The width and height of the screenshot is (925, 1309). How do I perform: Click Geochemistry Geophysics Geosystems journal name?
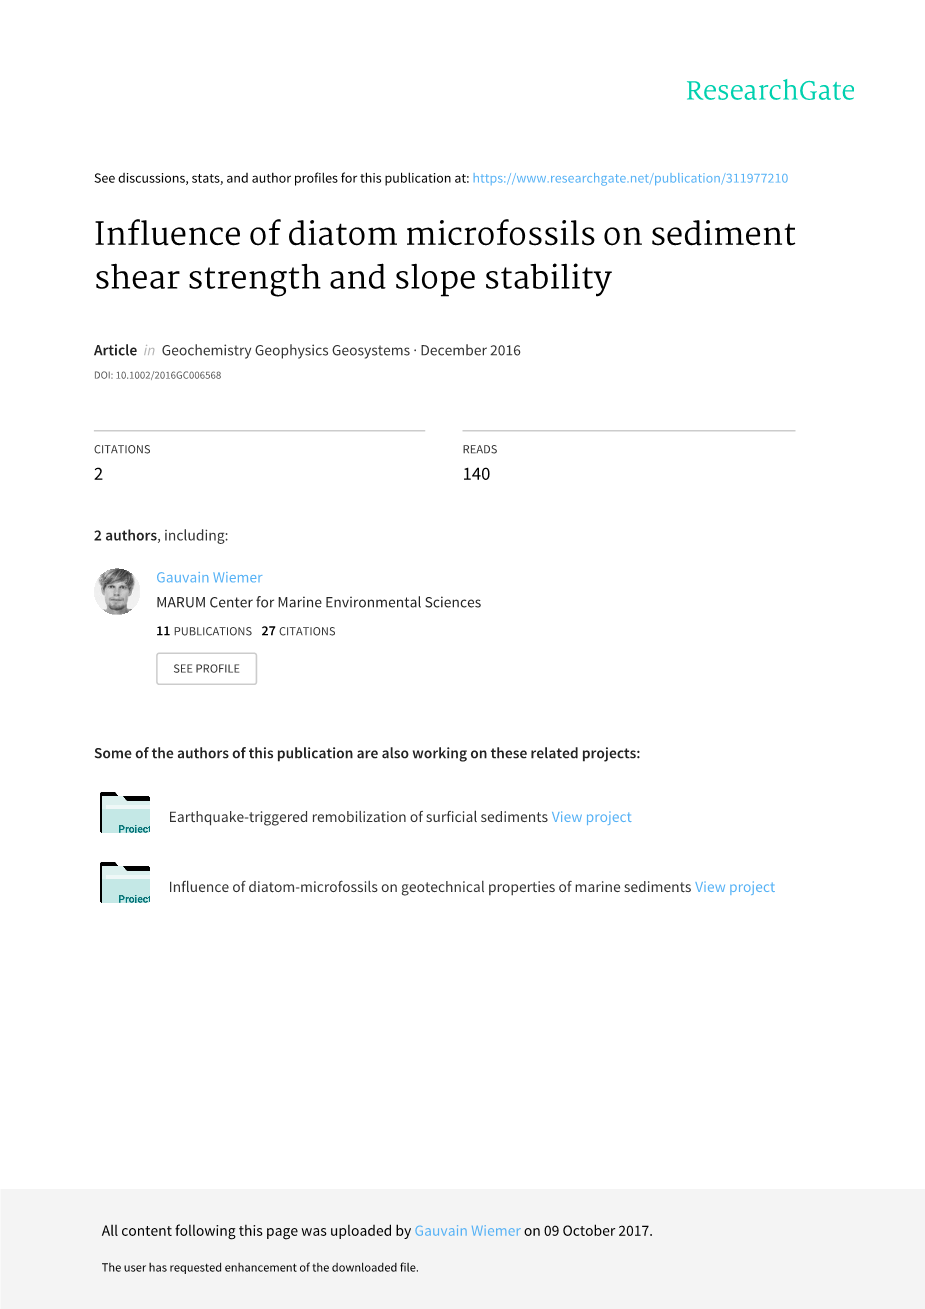click(286, 350)
